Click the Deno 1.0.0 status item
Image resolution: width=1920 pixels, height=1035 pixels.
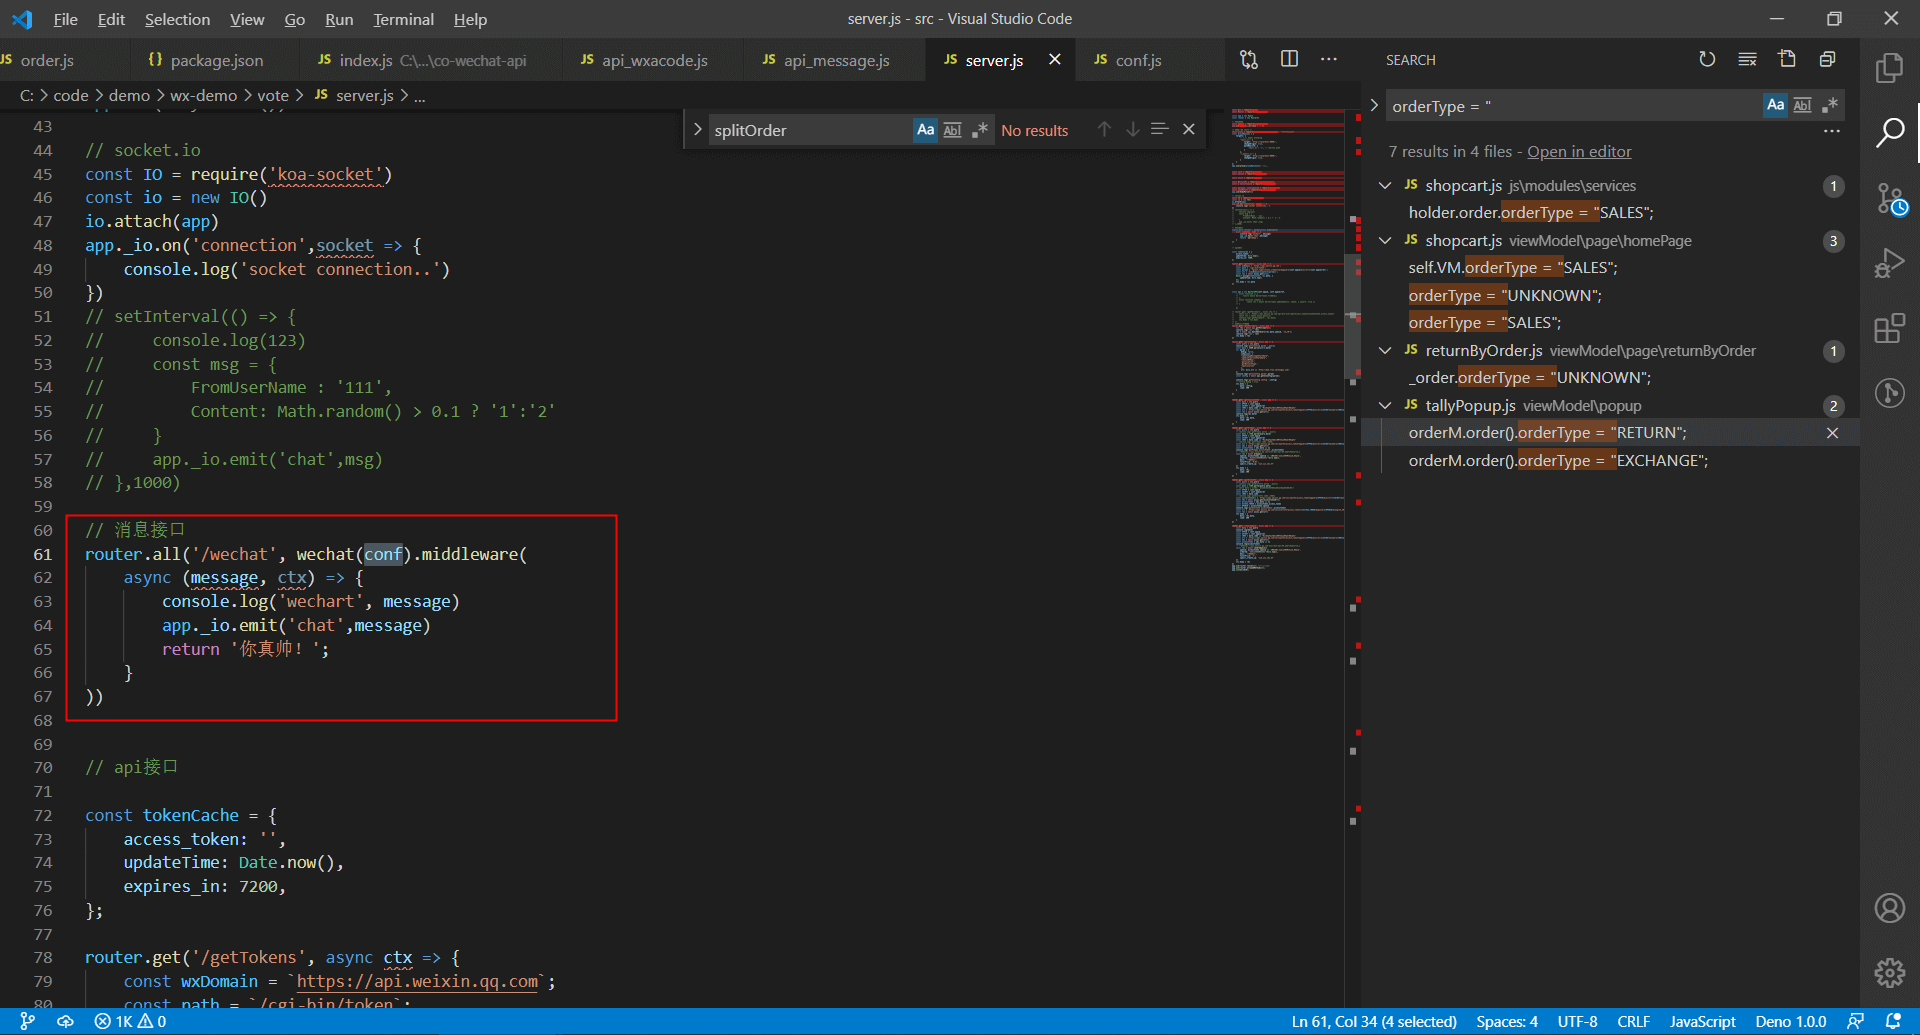pos(1790,1022)
